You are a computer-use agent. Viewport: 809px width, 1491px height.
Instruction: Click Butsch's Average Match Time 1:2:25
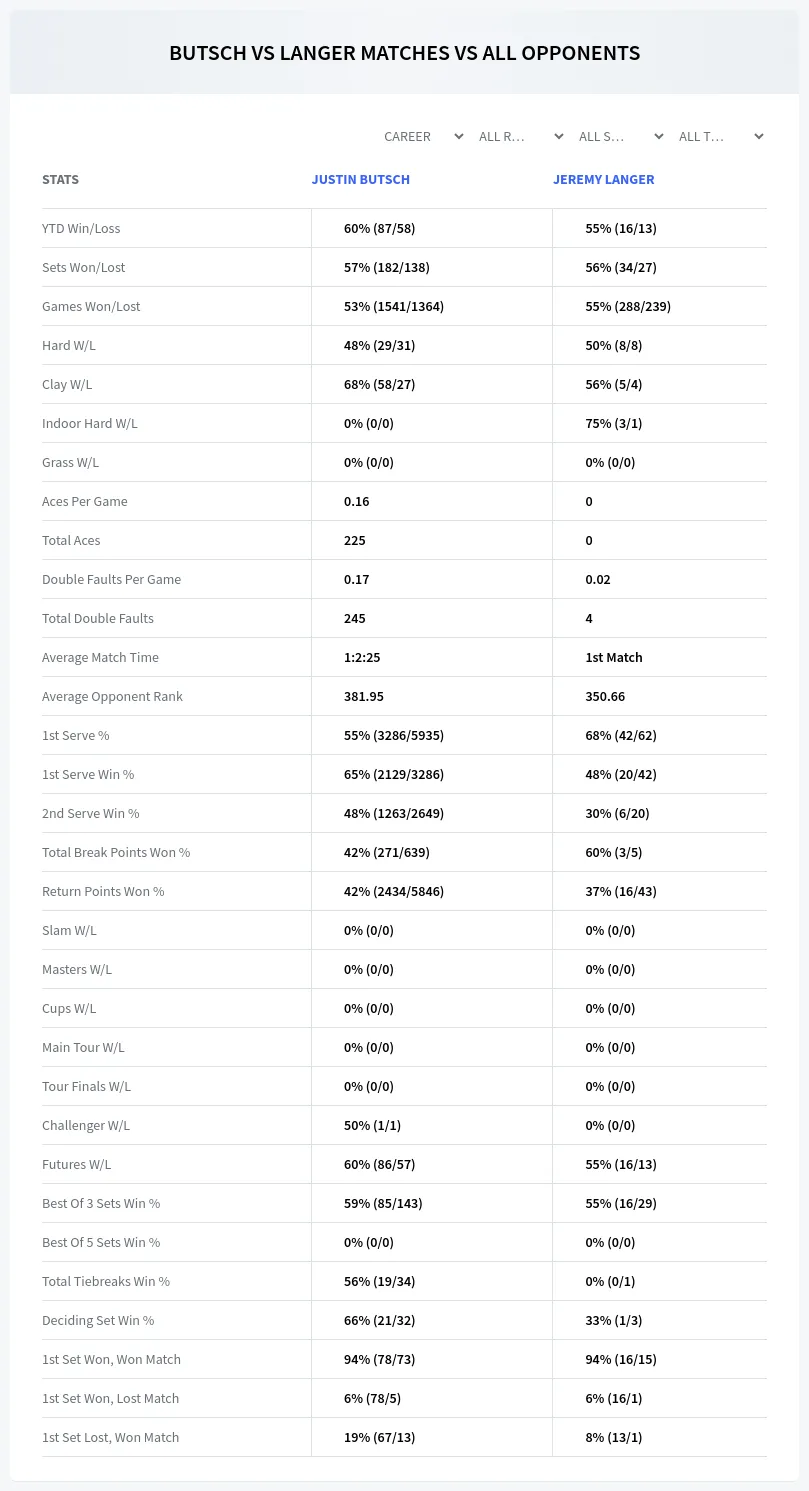(362, 657)
